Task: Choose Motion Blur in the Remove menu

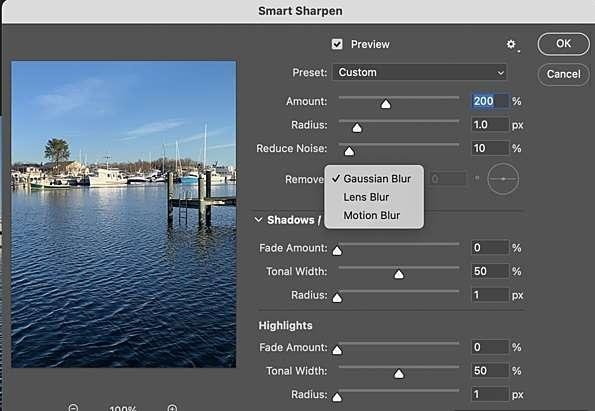Action: 374,215
